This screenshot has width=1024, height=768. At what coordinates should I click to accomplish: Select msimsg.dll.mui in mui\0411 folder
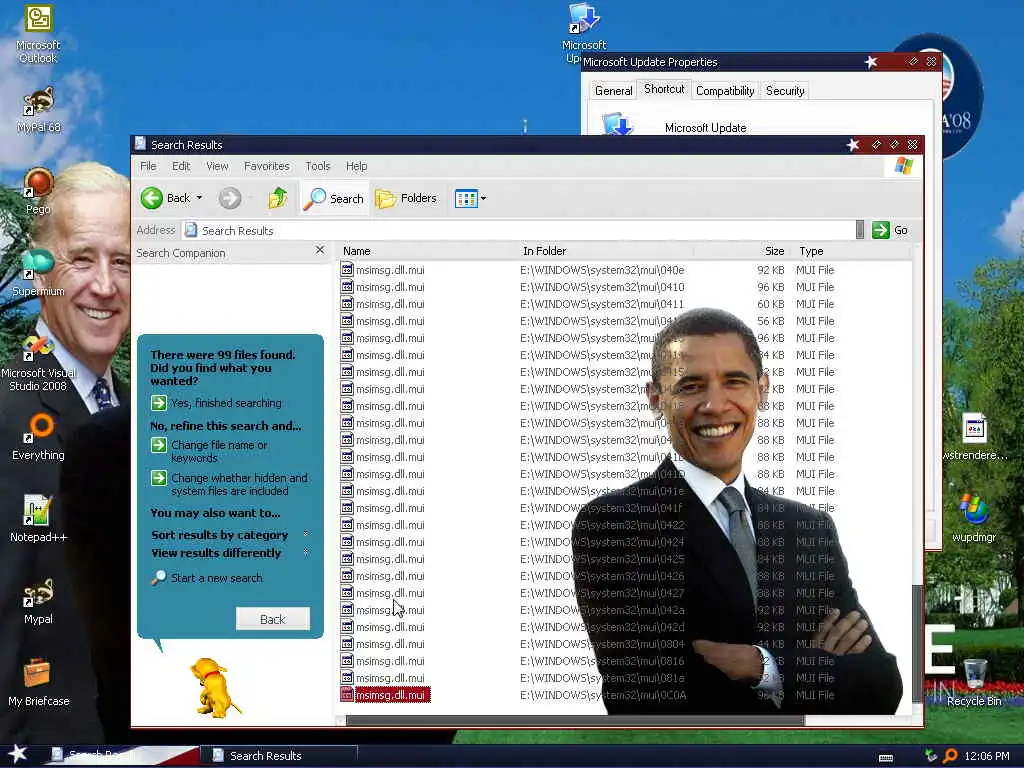pos(383,304)
